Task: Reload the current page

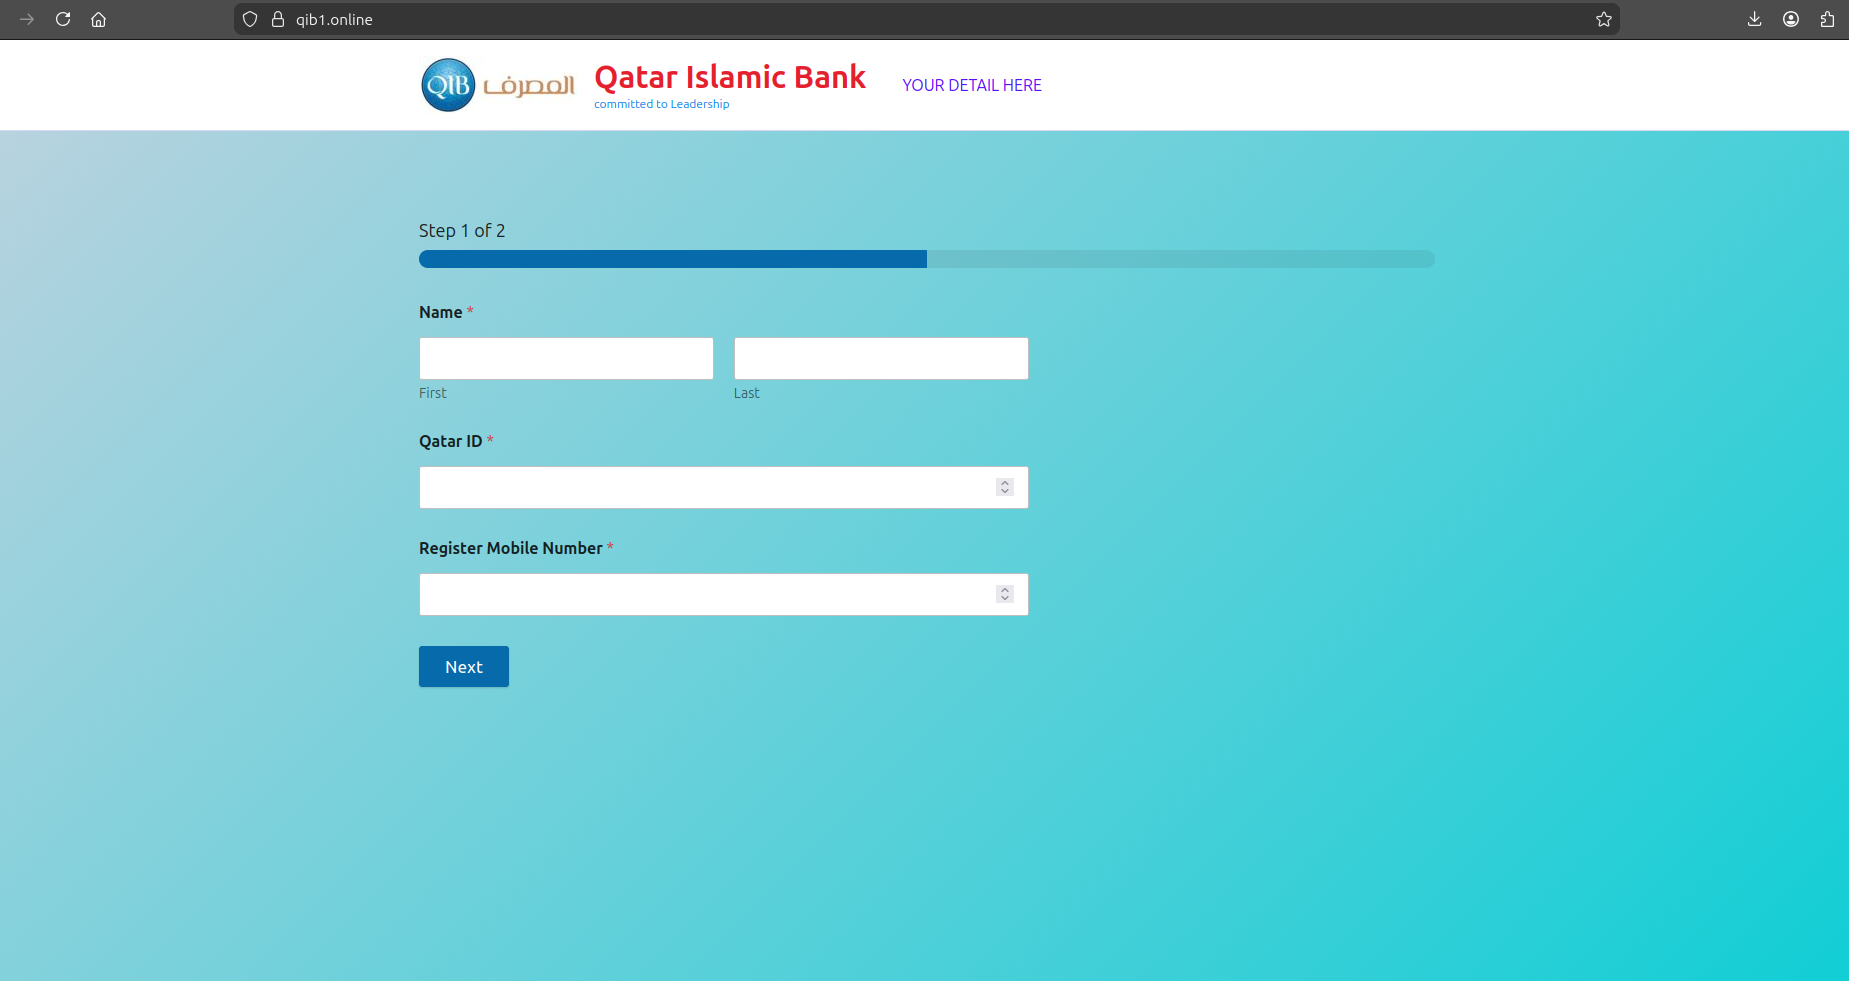Action: 63,19
